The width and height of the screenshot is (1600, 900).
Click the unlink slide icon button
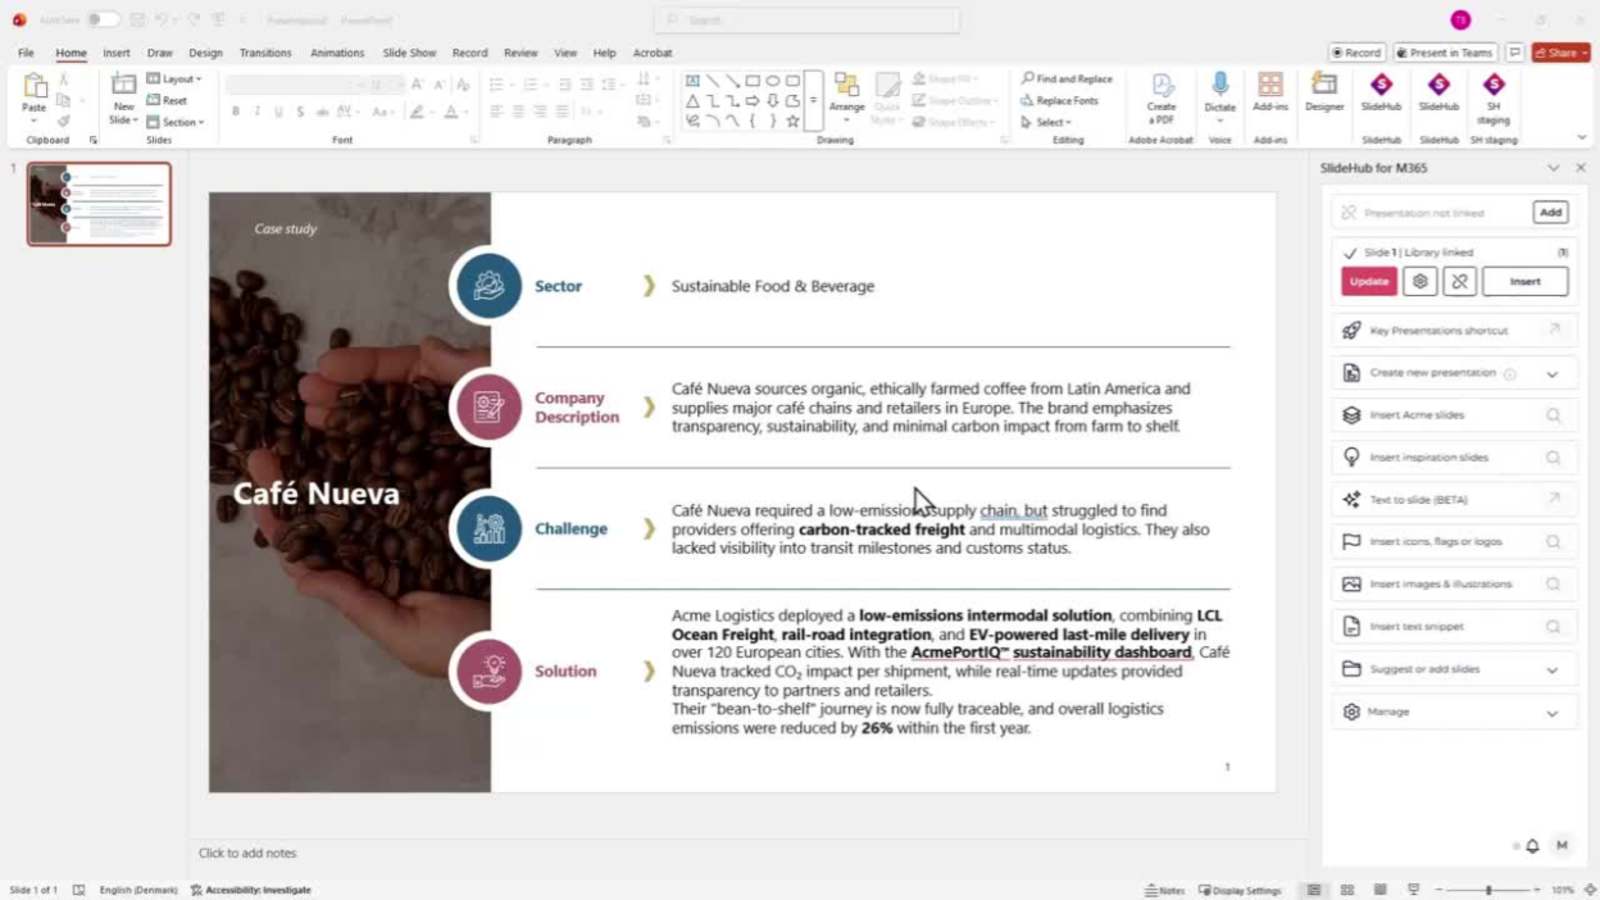point(1459,282)
